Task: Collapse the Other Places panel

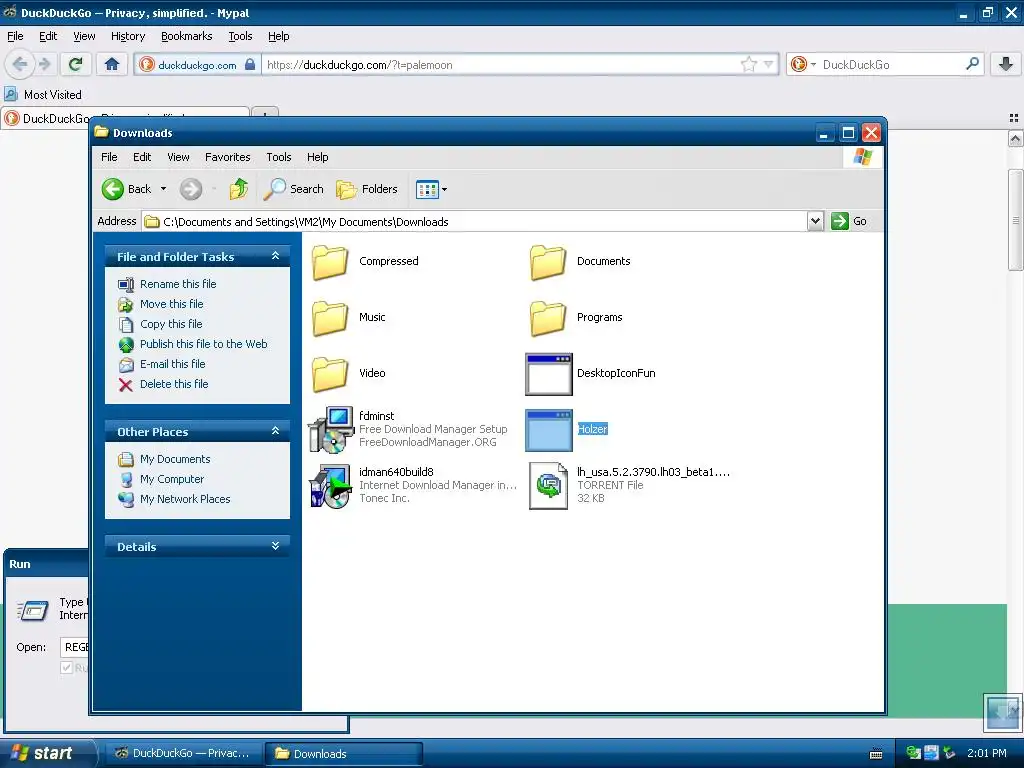Action: point(275,431)
